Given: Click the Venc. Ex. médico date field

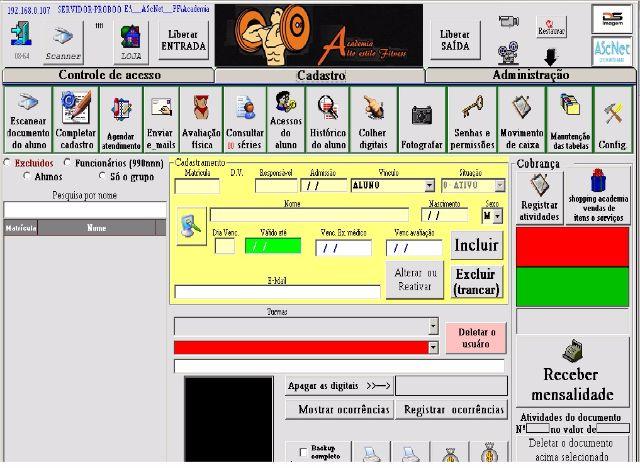Looking at the screenshot, I should pos(344,248).
